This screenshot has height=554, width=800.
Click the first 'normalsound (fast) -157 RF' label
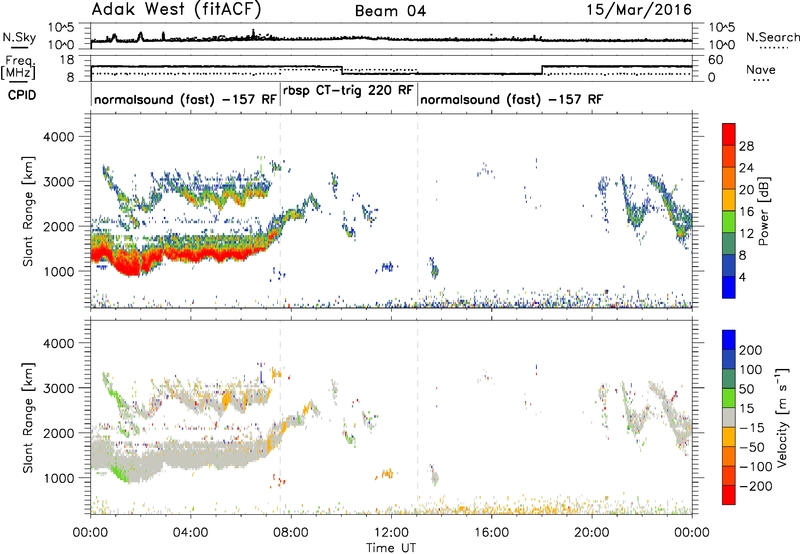pos(185,99)
